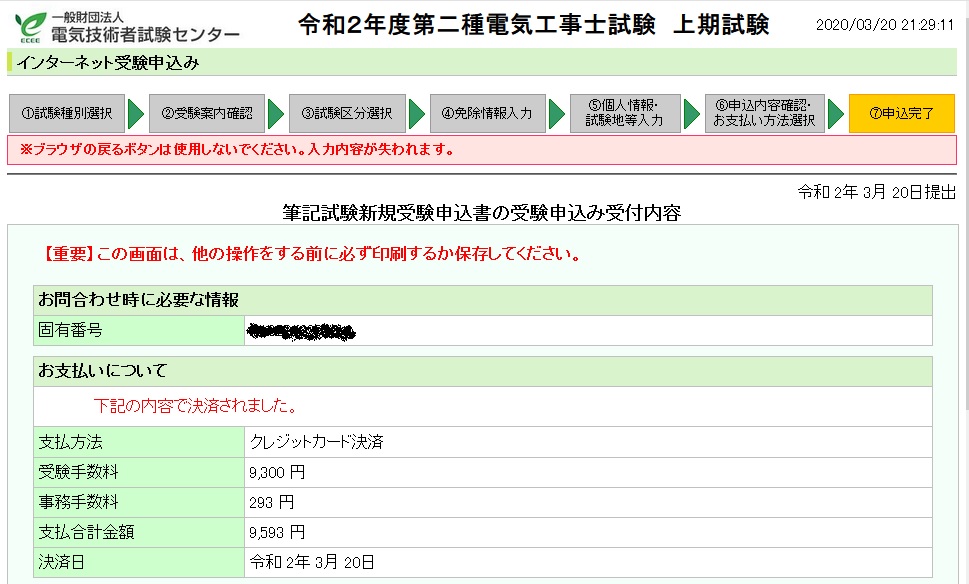Click the 下記の内容で決済されました message
Image resolution: width=969 pixels, height=584 pixels.
point(197,406)
